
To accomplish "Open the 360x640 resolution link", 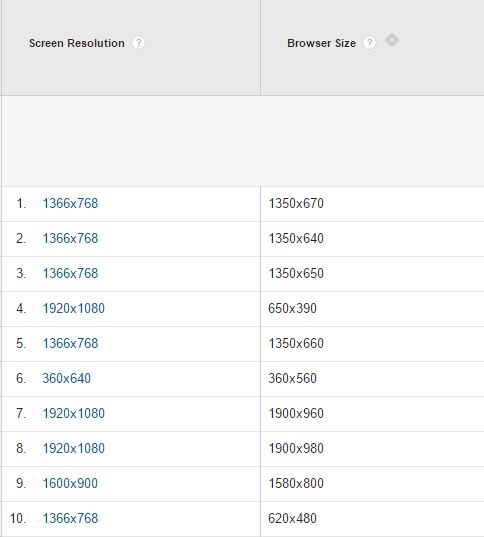I will (x=66, y=378).
